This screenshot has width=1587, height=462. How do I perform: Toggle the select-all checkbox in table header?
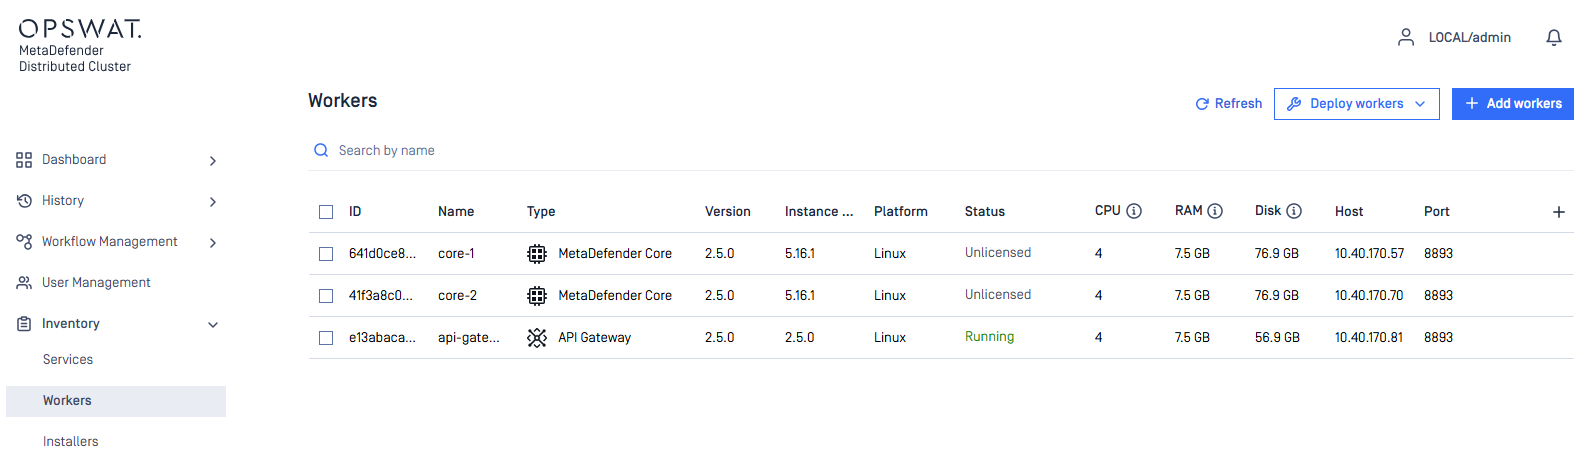point(326,212)
